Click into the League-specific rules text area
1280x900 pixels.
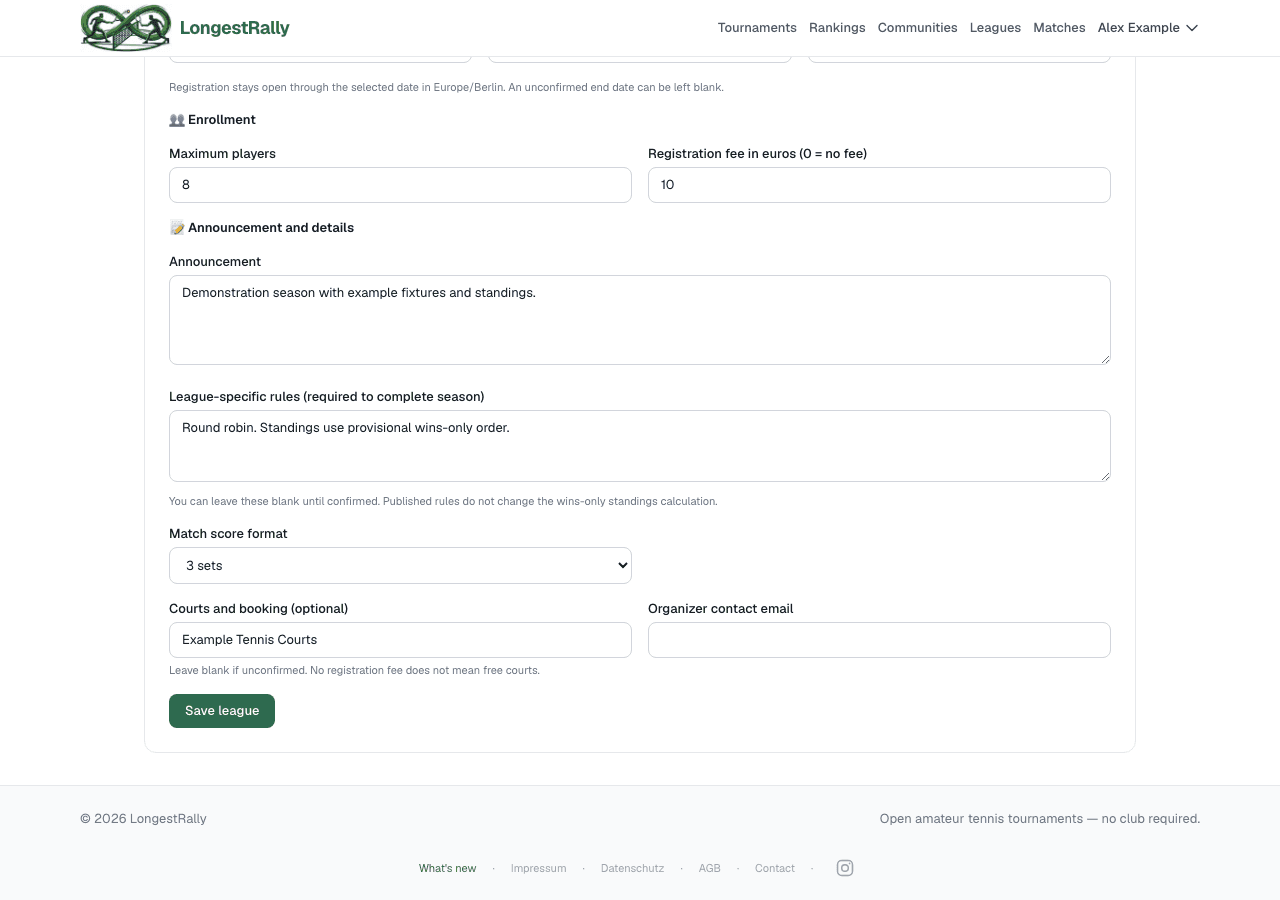pos(640,446)
